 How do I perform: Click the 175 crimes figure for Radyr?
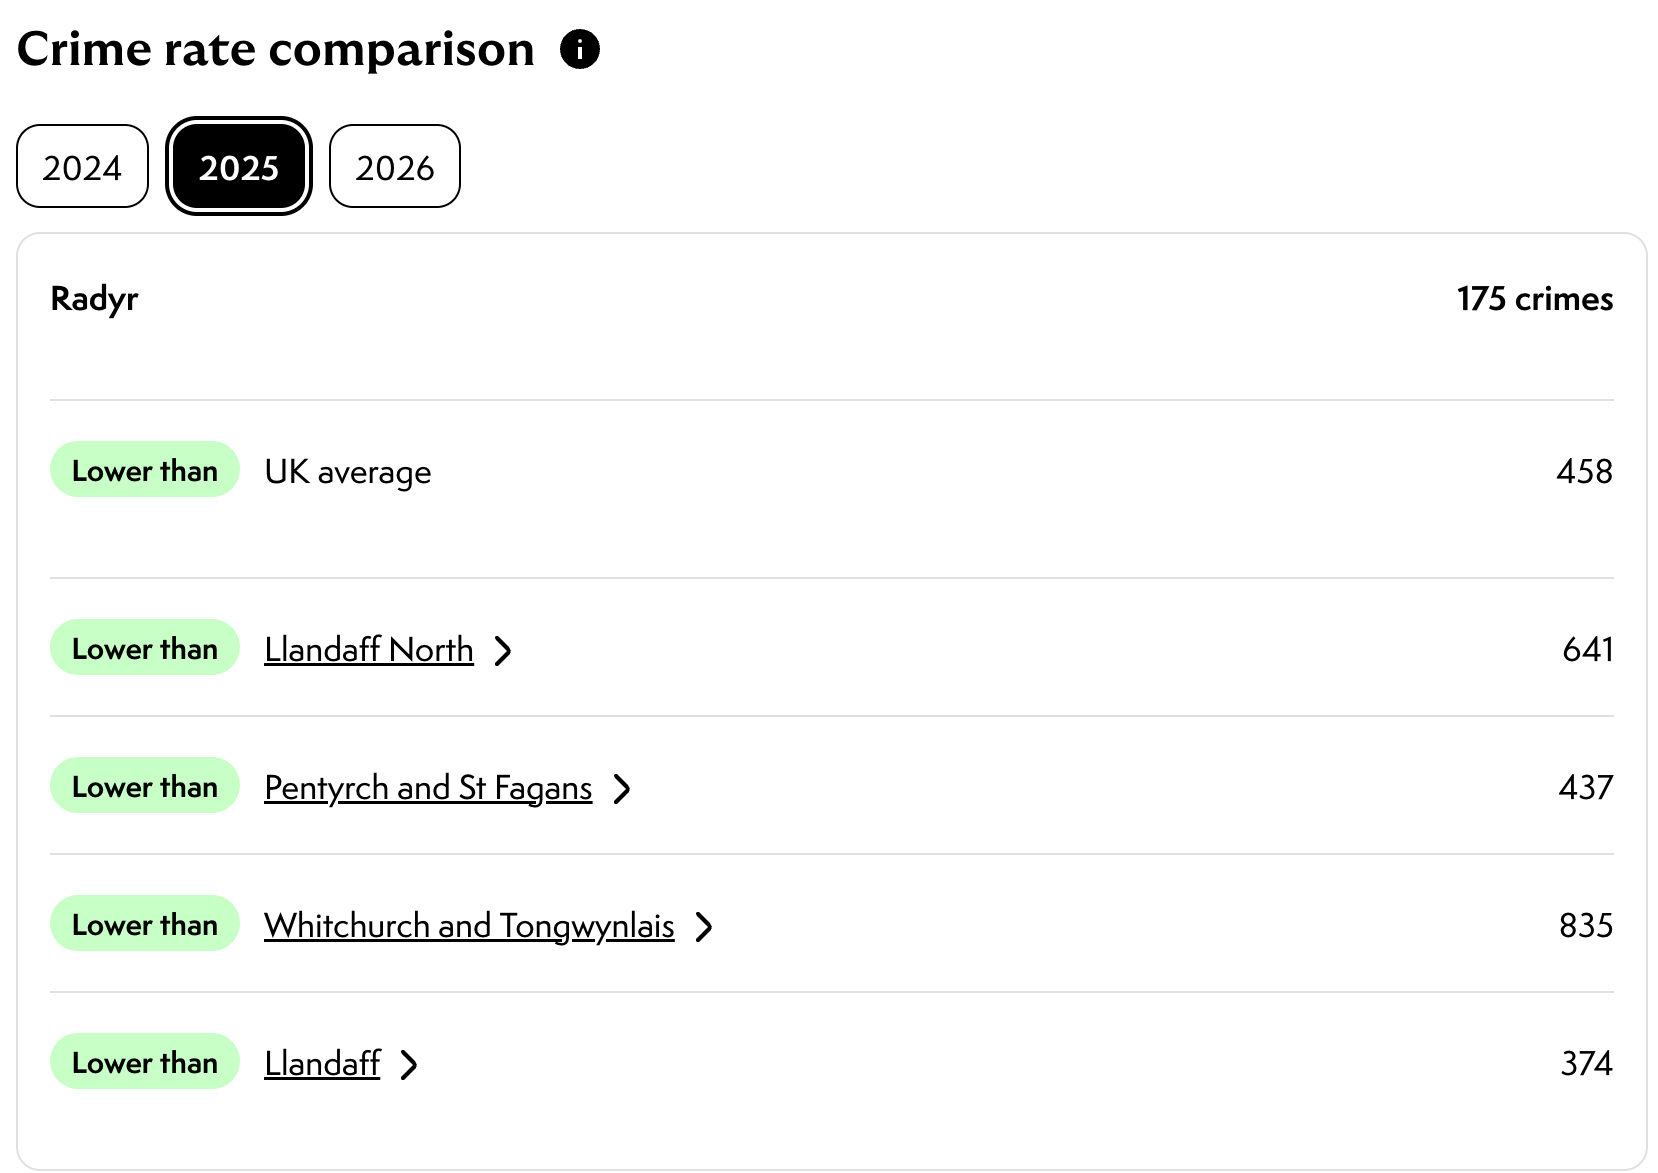[1534, 299]
